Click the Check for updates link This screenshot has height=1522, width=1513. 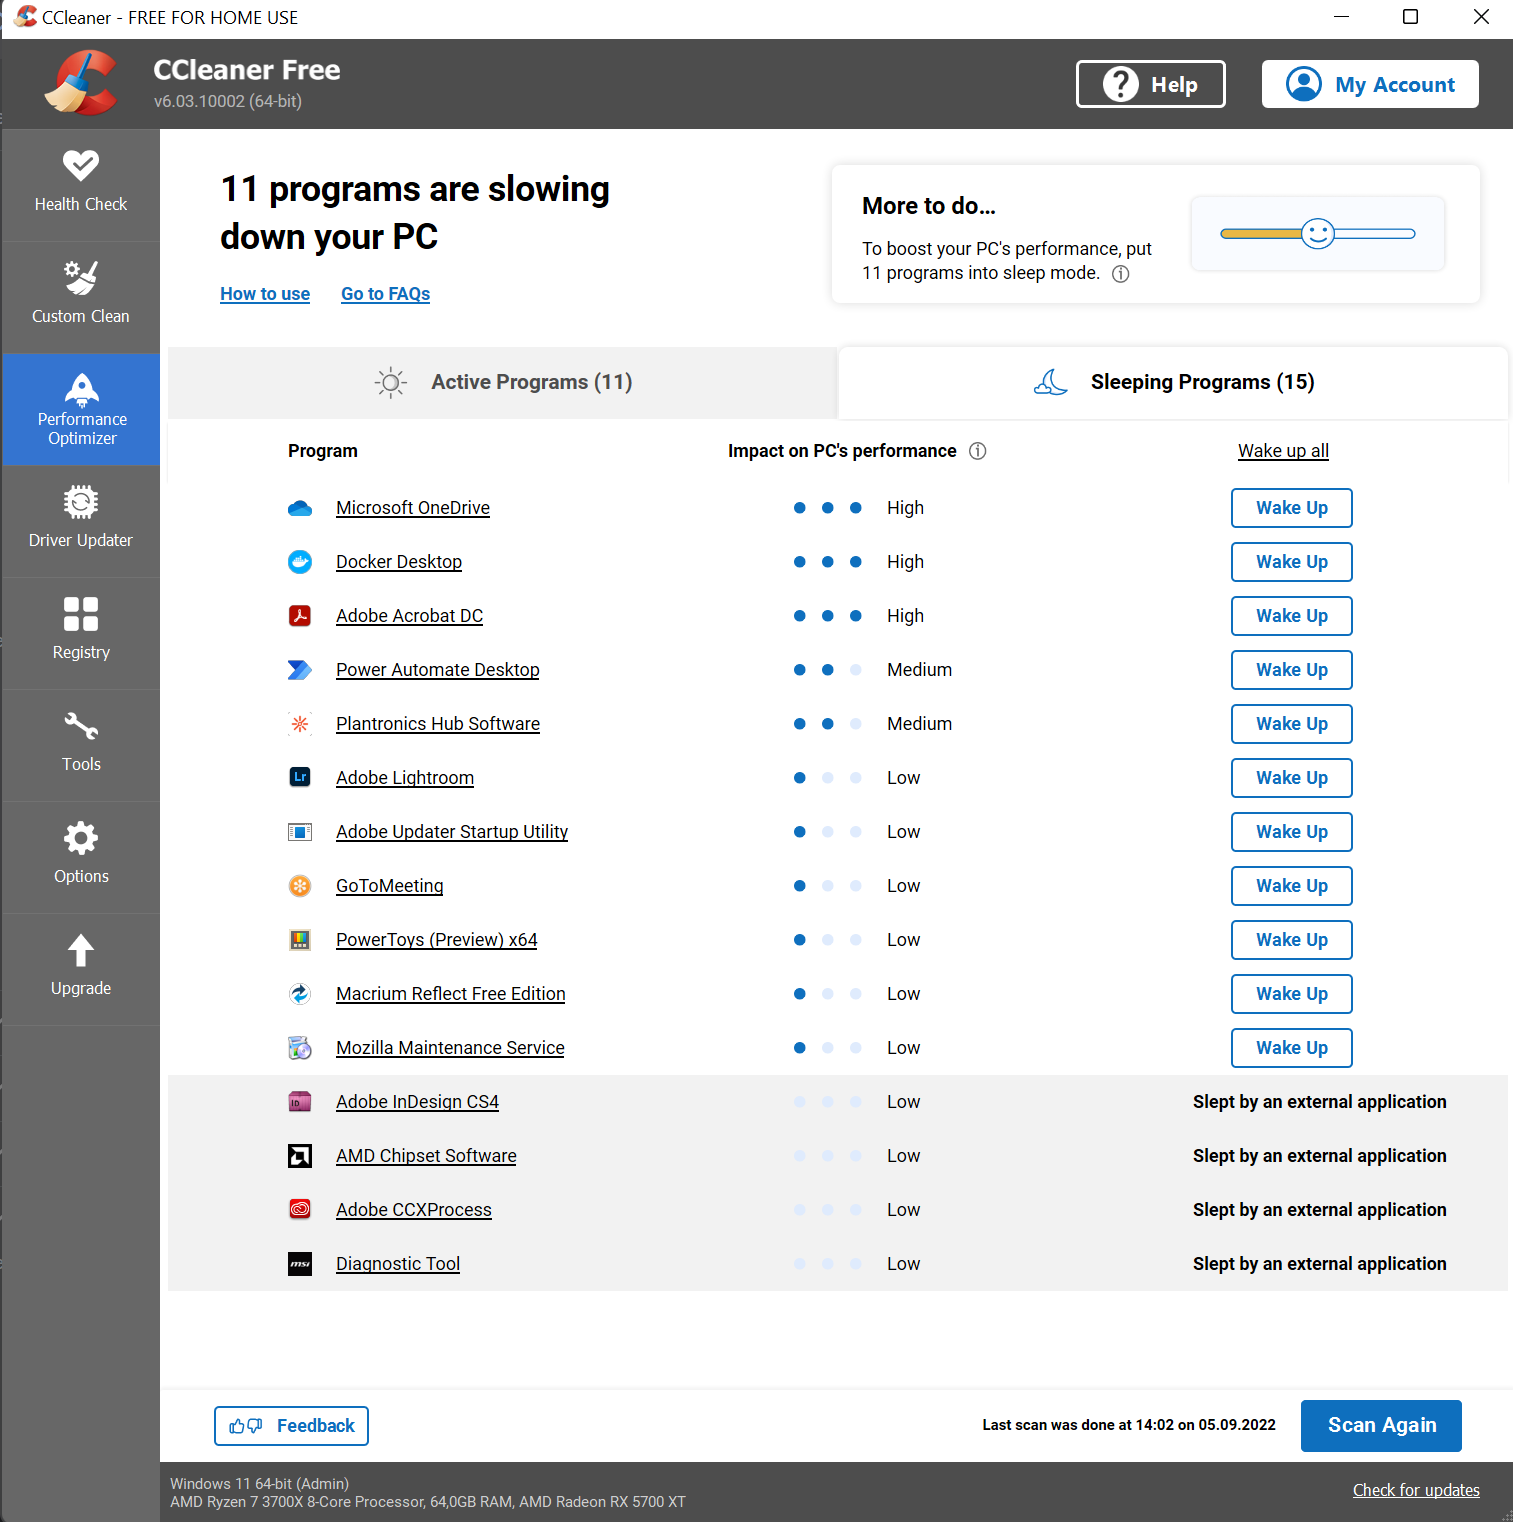click(1416, 1491)
